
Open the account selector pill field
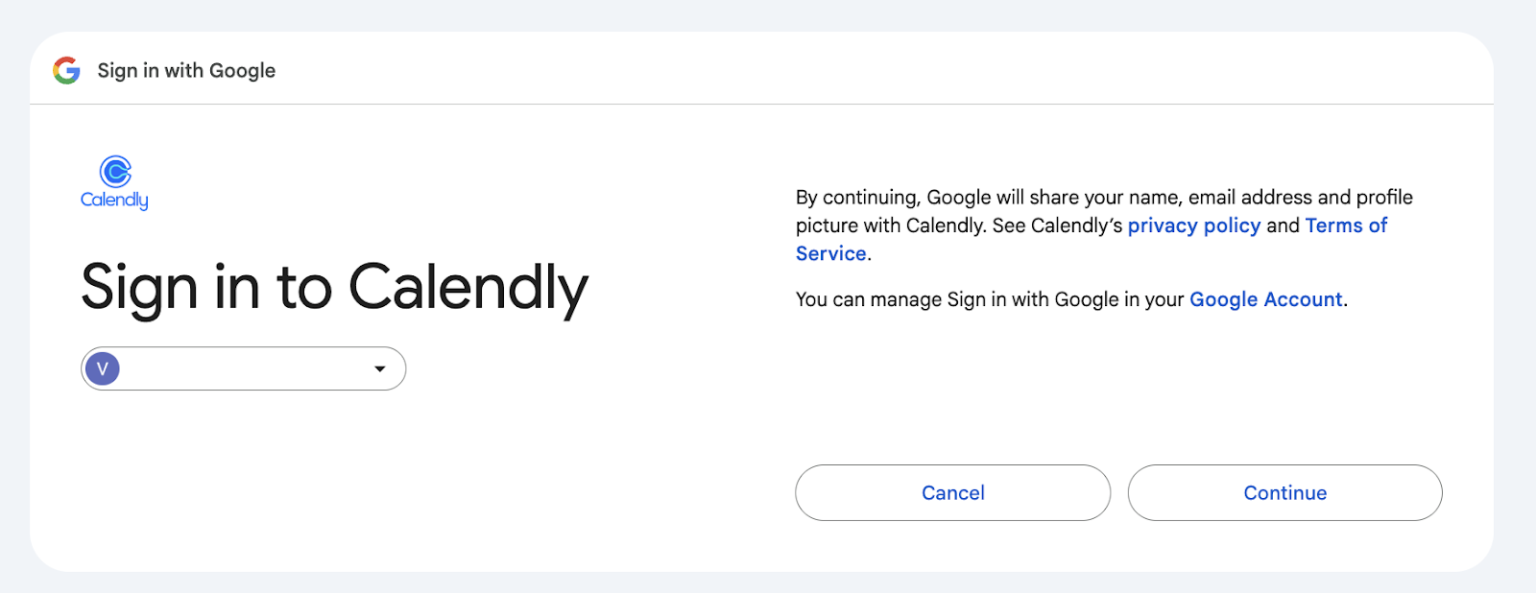pos(243,369)
